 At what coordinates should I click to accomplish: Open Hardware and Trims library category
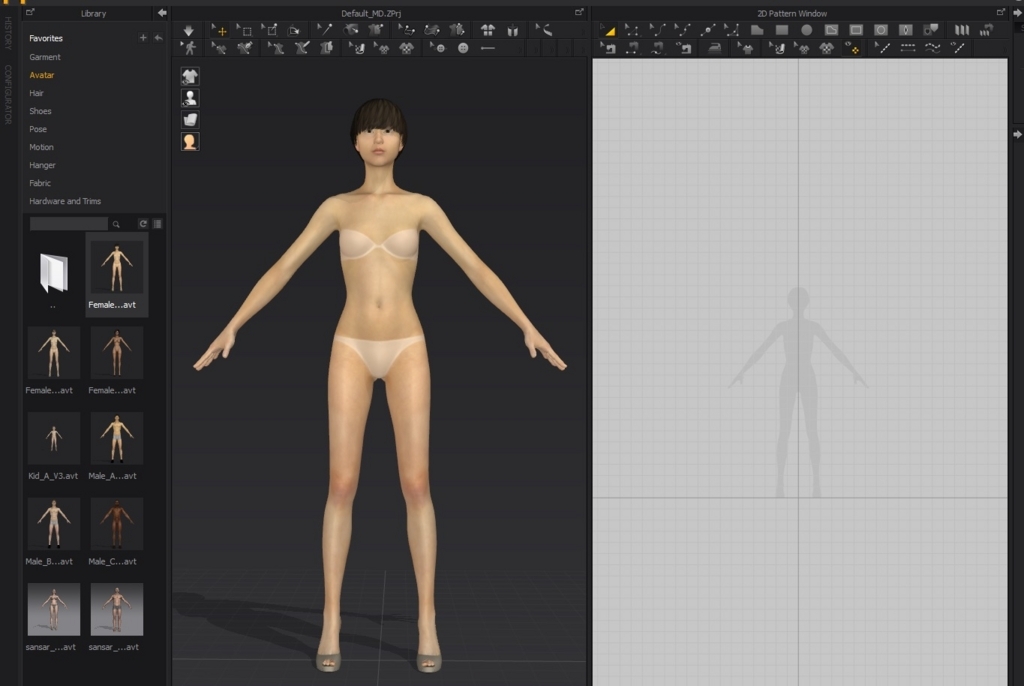click(x=65, y=201)
